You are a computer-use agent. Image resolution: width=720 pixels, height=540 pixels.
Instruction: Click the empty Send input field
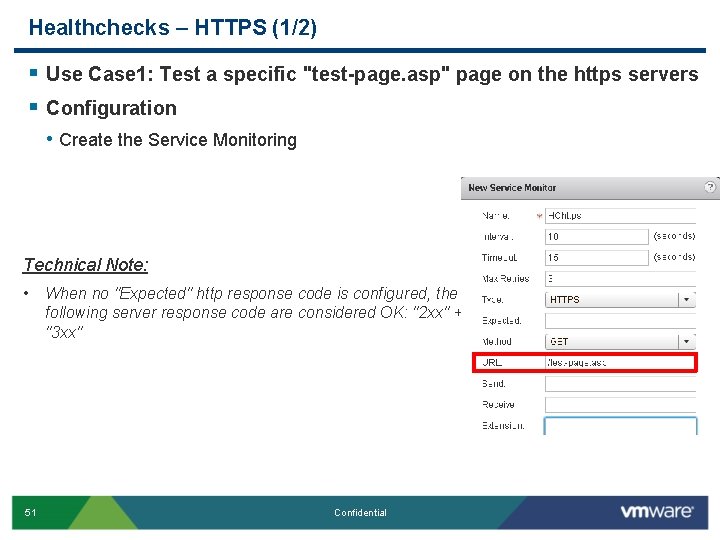point(620,383)
